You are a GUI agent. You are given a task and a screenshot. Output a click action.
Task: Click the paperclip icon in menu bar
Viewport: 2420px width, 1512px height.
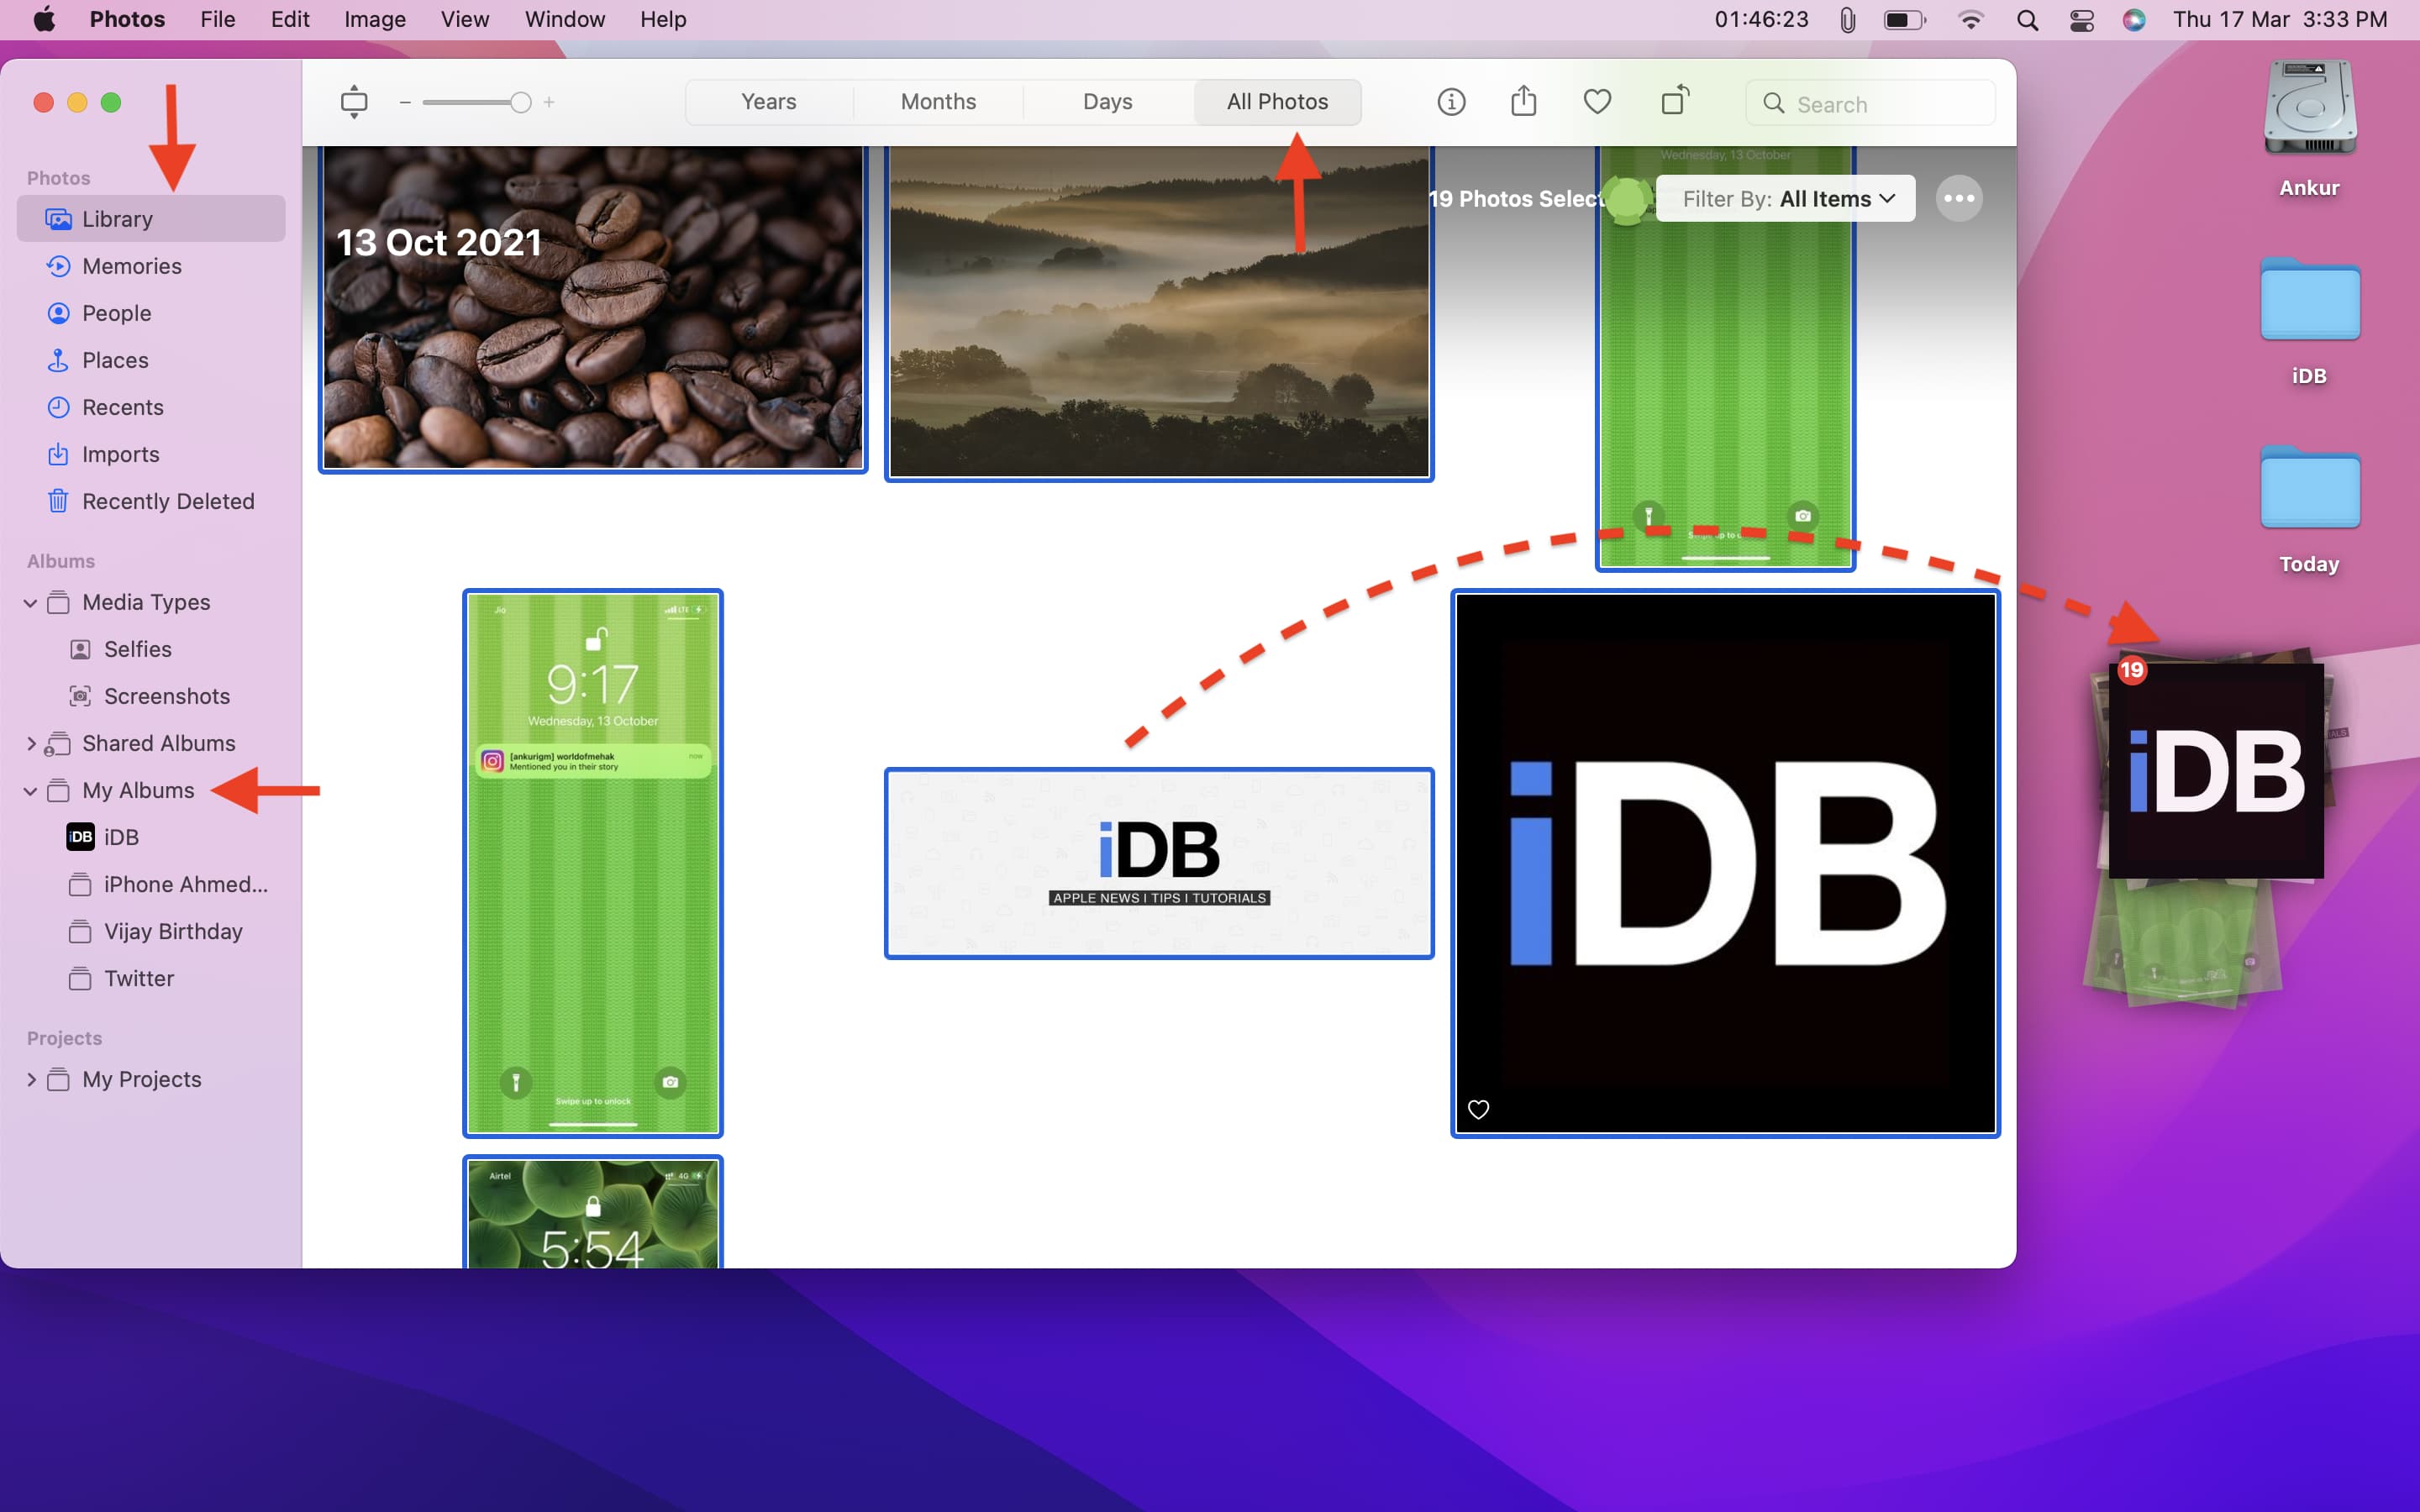(x=1847, y=20)
